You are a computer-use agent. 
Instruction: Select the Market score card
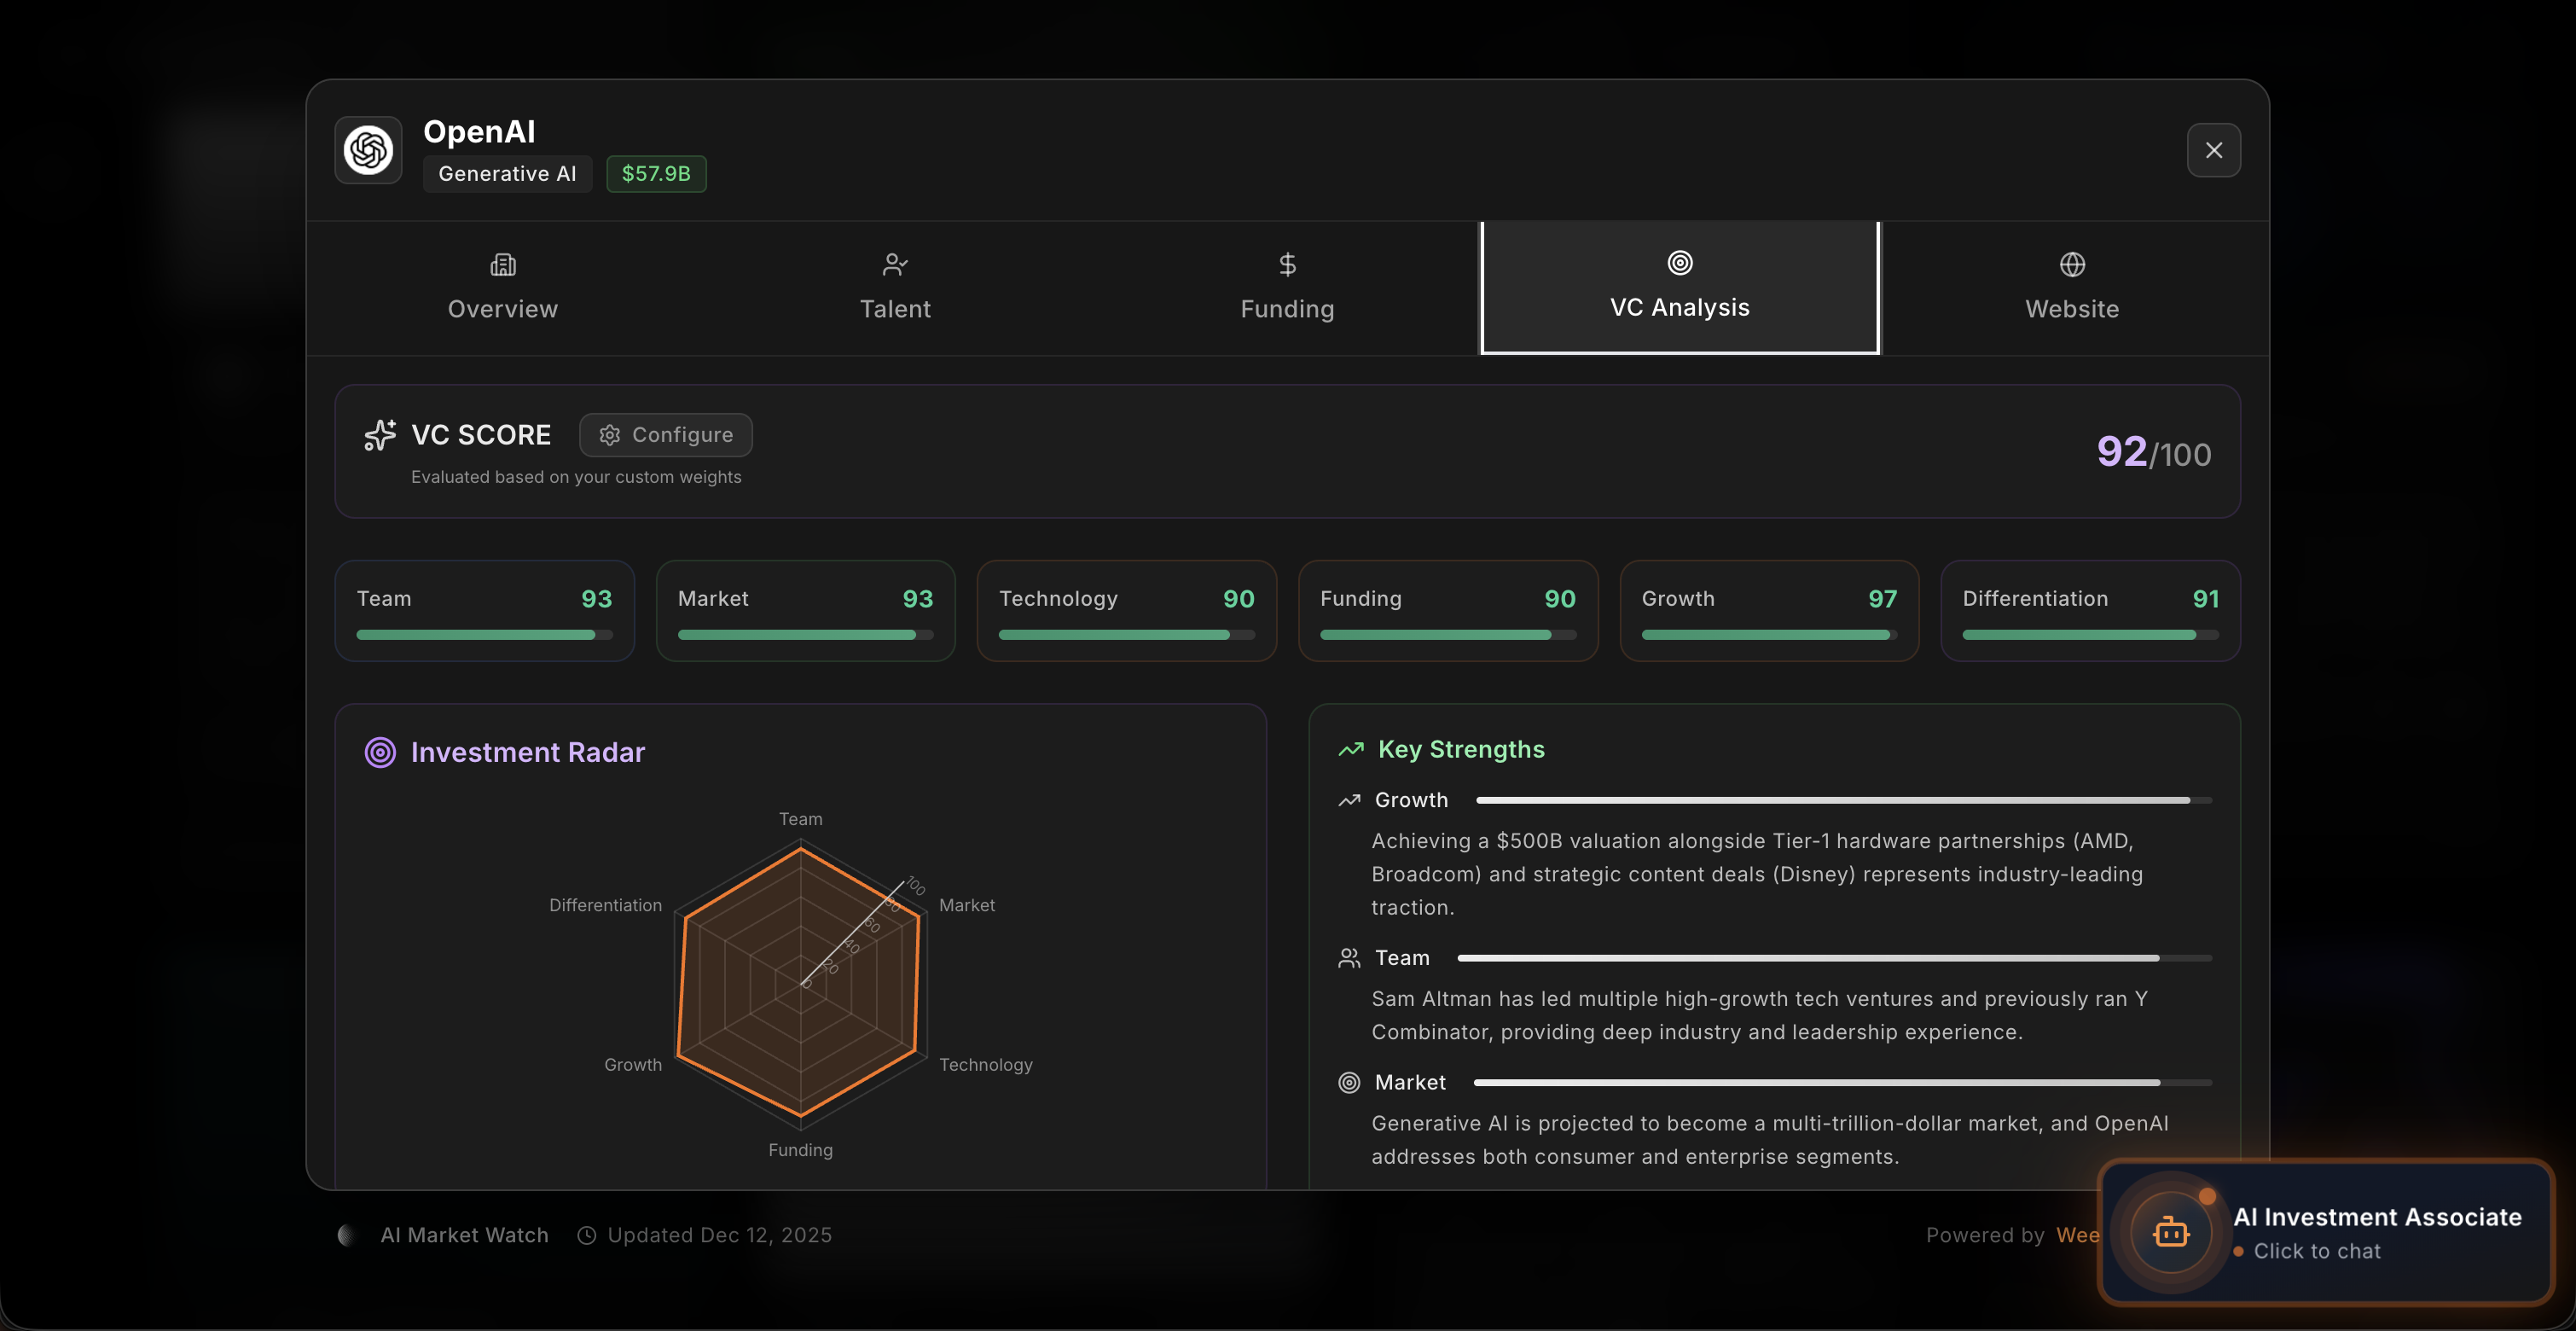805,611
